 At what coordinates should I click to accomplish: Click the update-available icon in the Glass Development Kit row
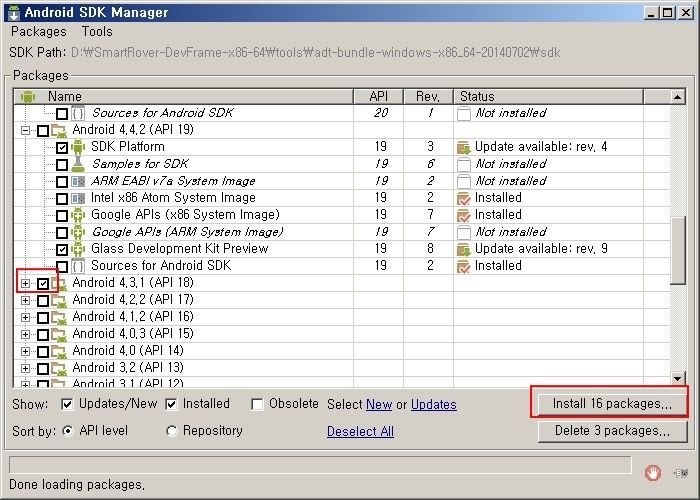pyautogui.click(x=464, y=249)
